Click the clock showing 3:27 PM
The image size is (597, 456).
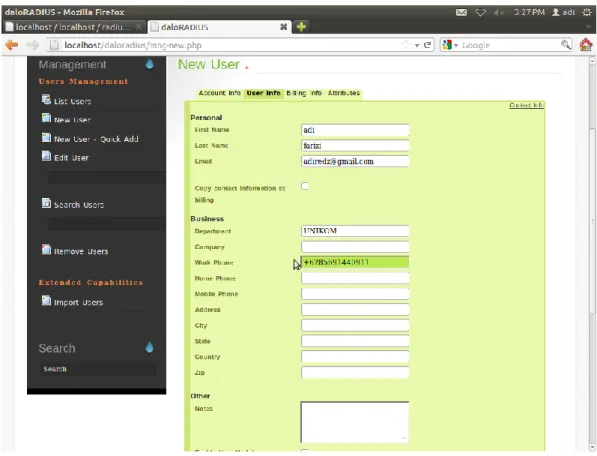tap(529, 12)
